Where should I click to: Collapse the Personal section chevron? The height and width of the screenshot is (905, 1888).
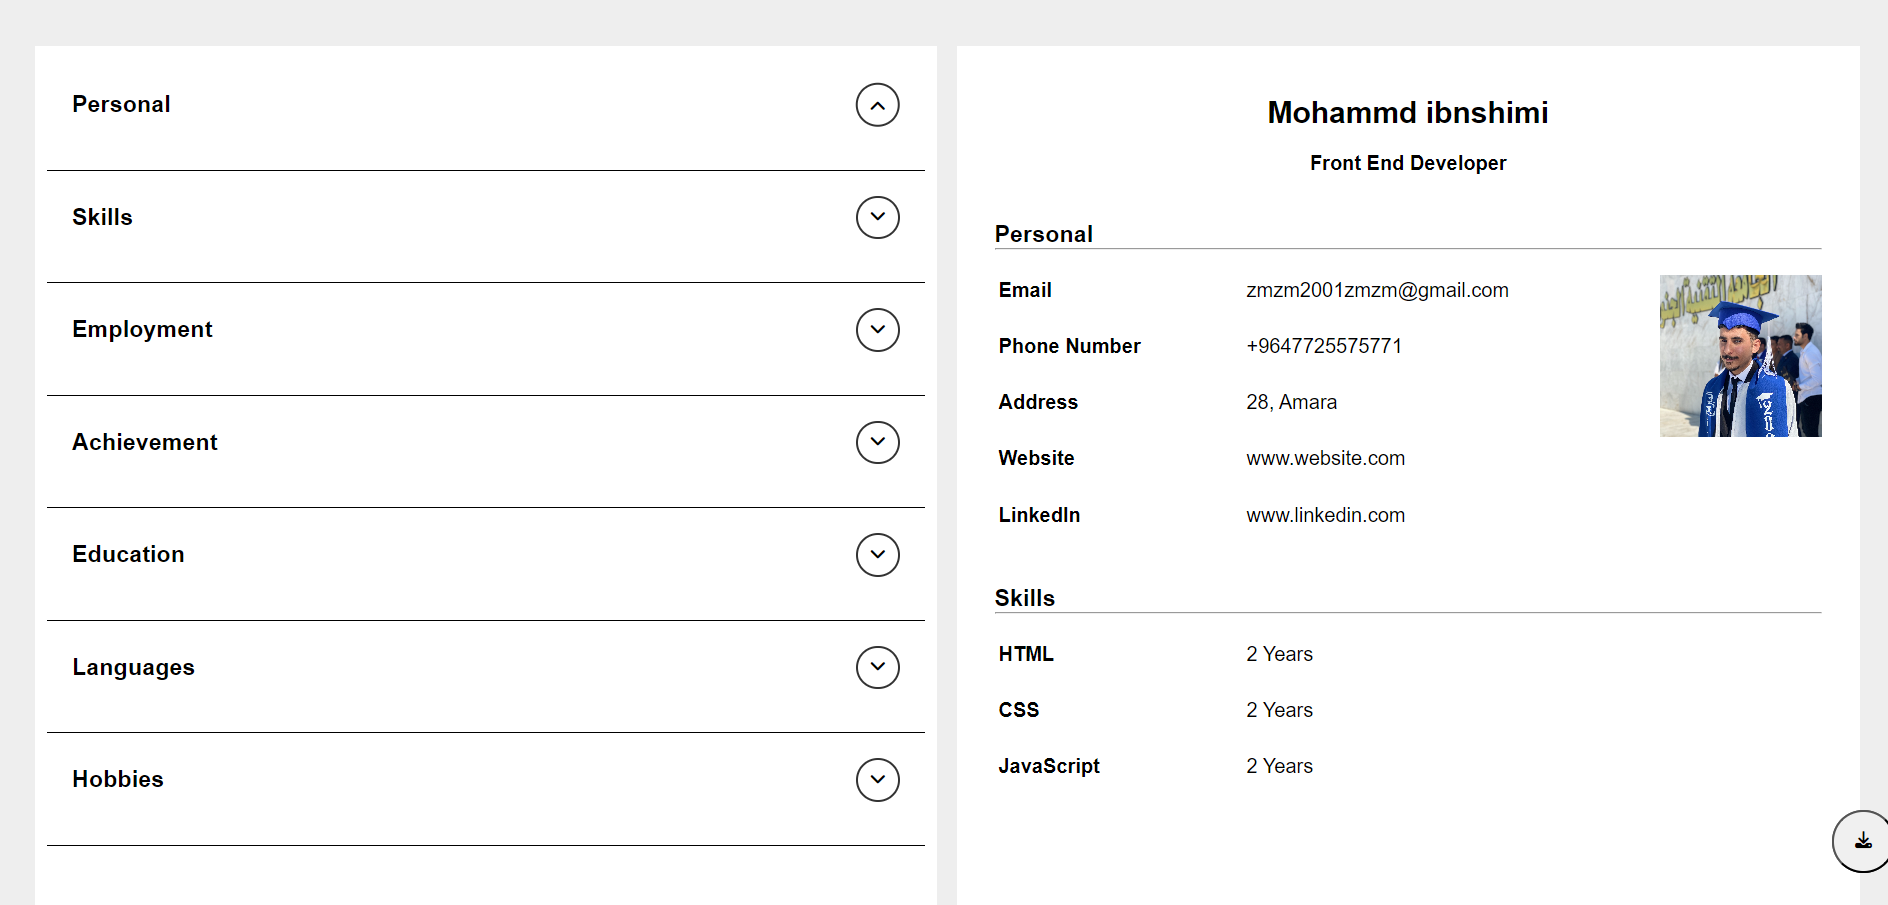coord(877,105)
